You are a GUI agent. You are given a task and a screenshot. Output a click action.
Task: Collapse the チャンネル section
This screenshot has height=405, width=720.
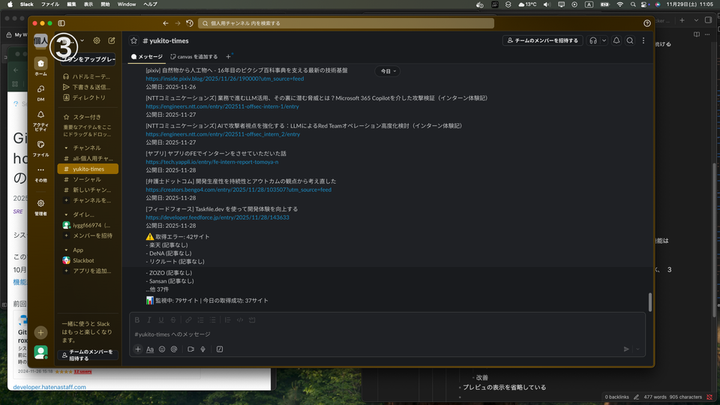point(65,147)
